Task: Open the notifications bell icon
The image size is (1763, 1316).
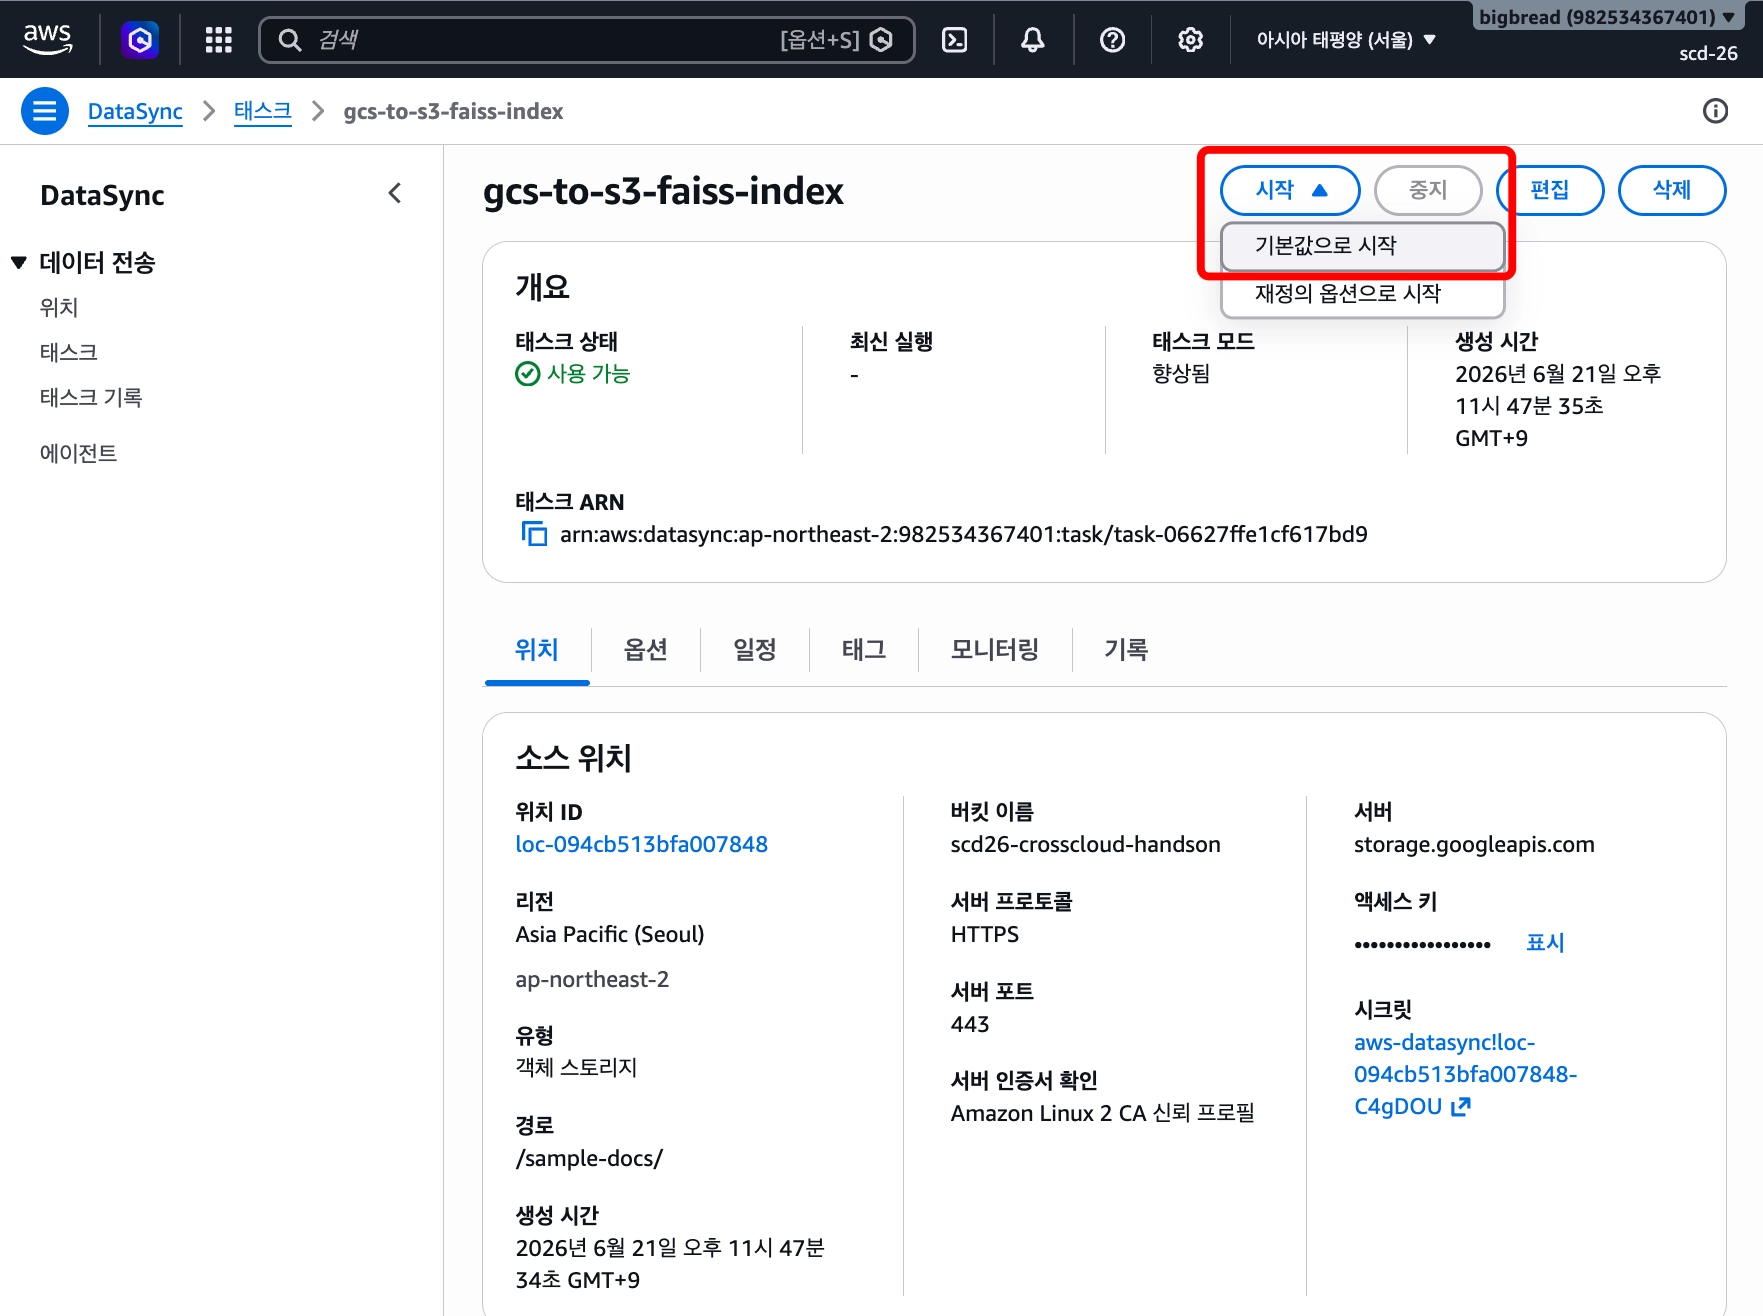Action: pos(1033,40)
